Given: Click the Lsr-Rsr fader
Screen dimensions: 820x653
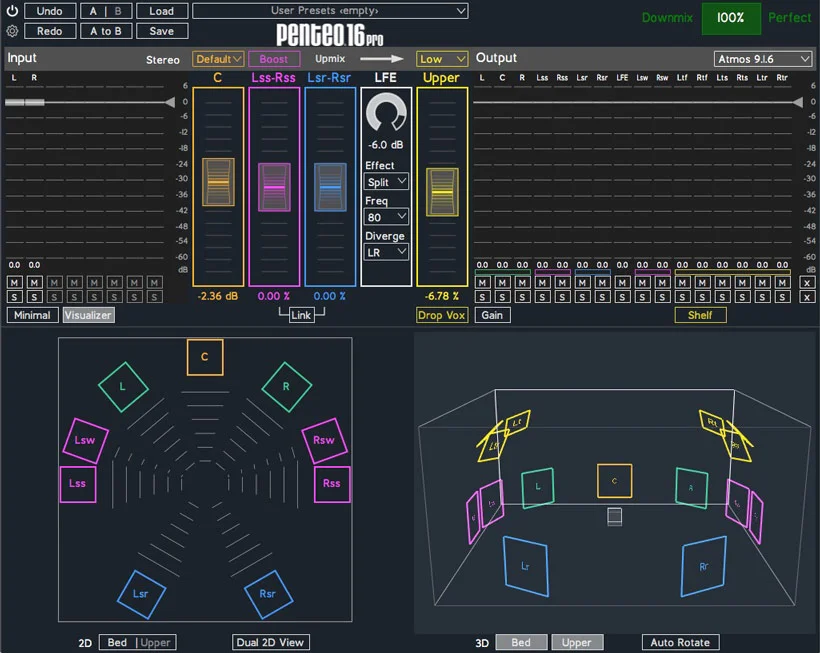Looking at the screenshot, I should (330, 187).
